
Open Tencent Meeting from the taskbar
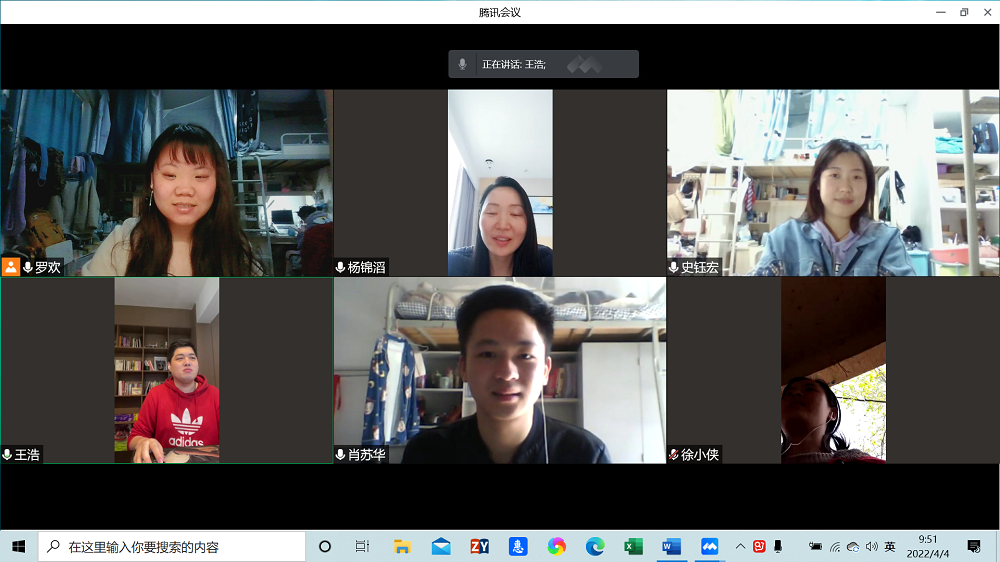[710, 546]
